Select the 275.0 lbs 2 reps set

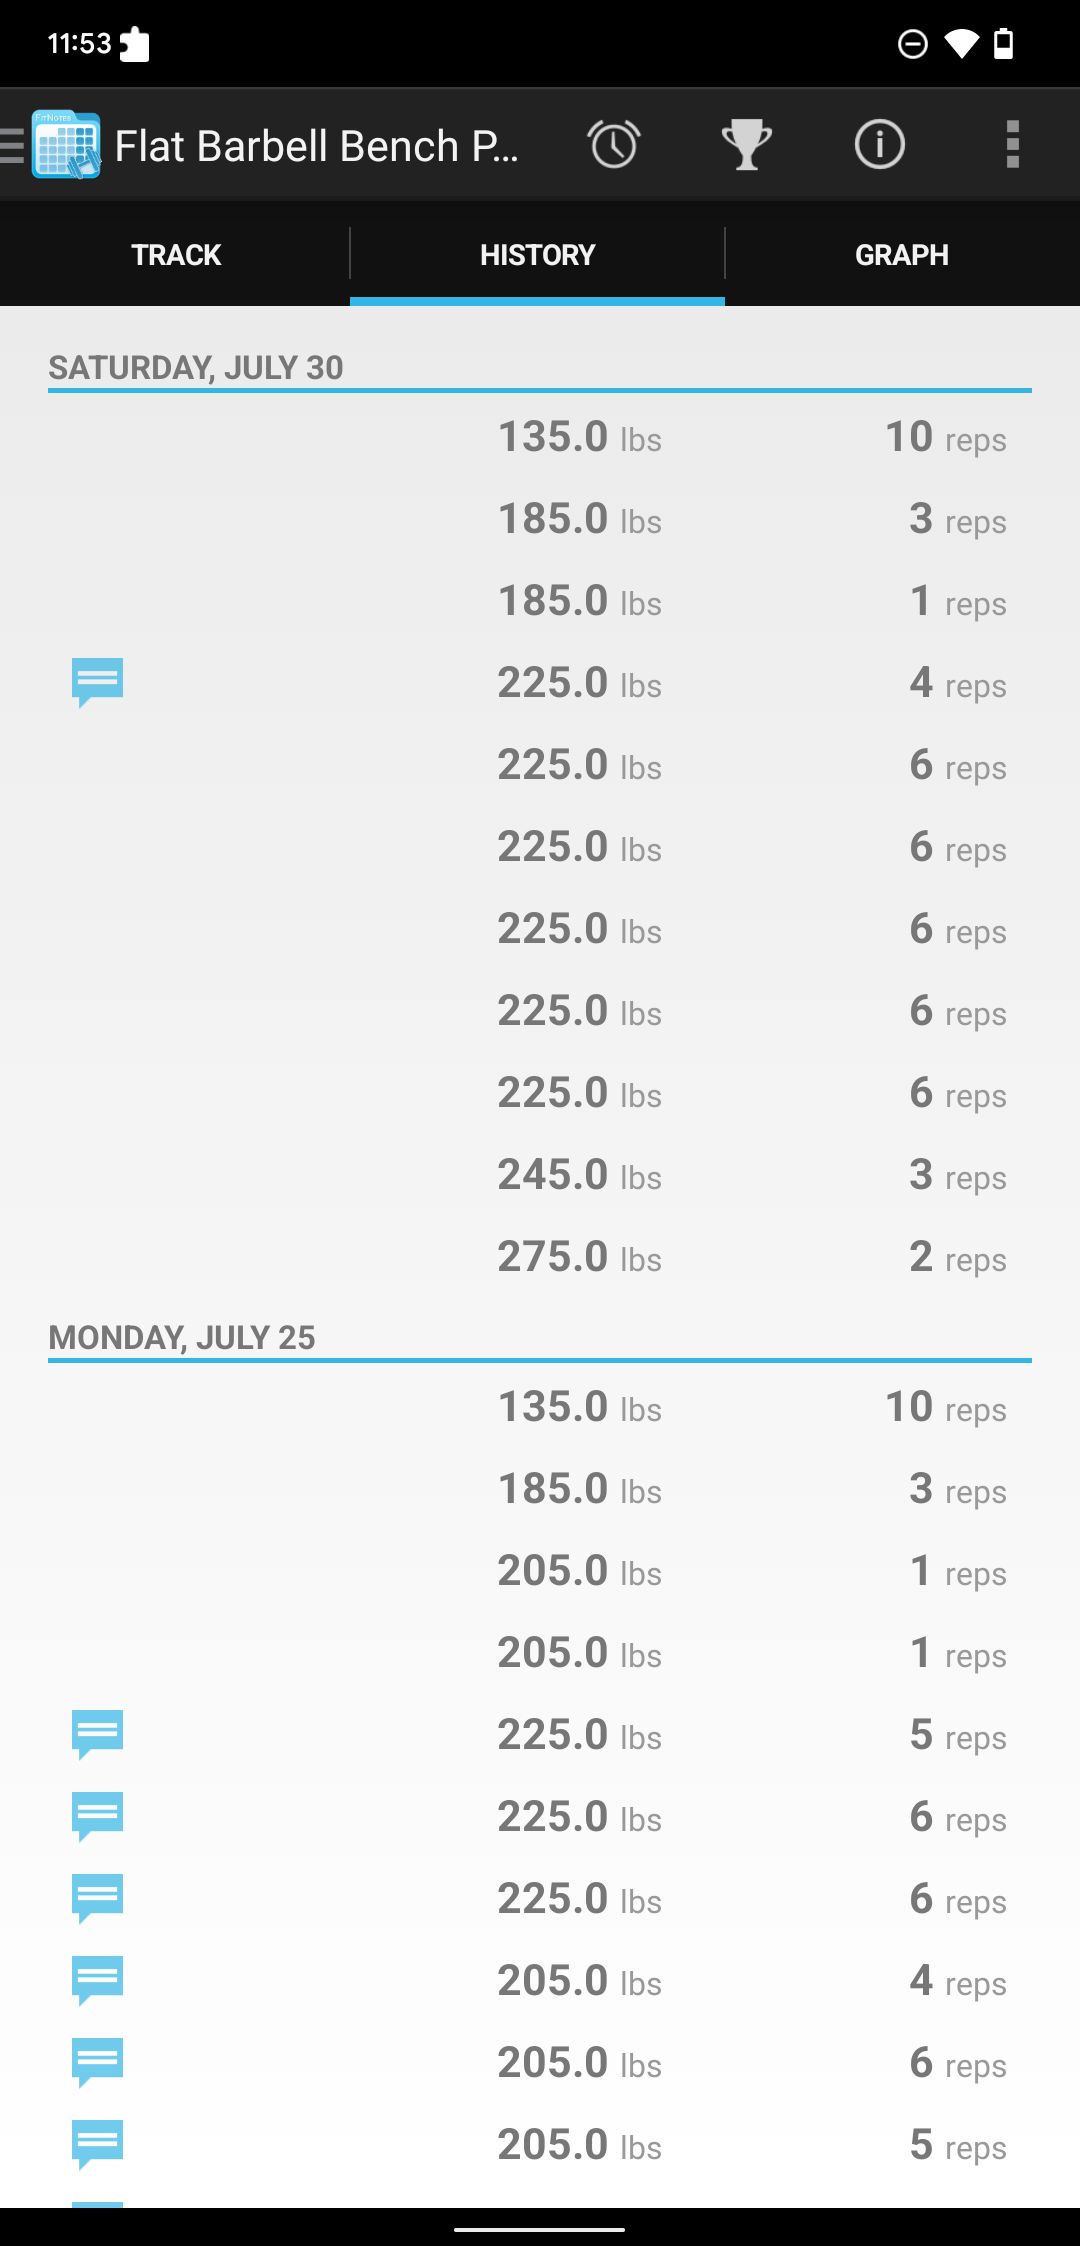[750, 1257]
